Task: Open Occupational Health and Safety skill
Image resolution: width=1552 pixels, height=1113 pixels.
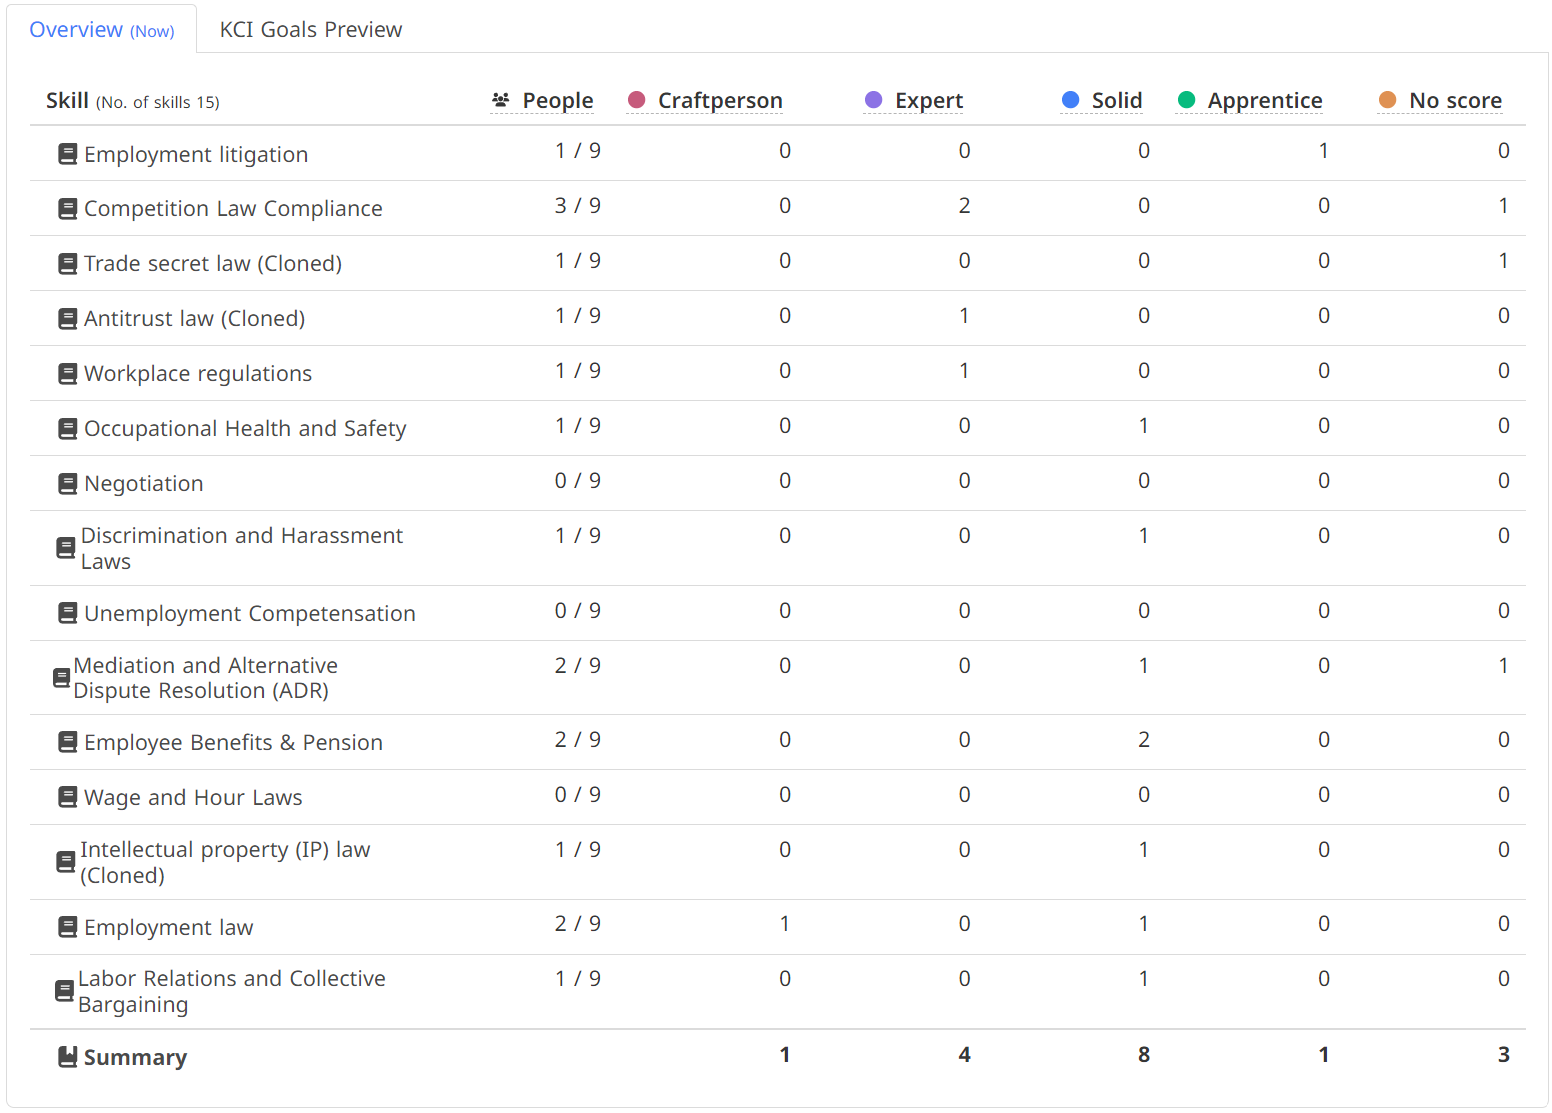Action: click(245, 428)
